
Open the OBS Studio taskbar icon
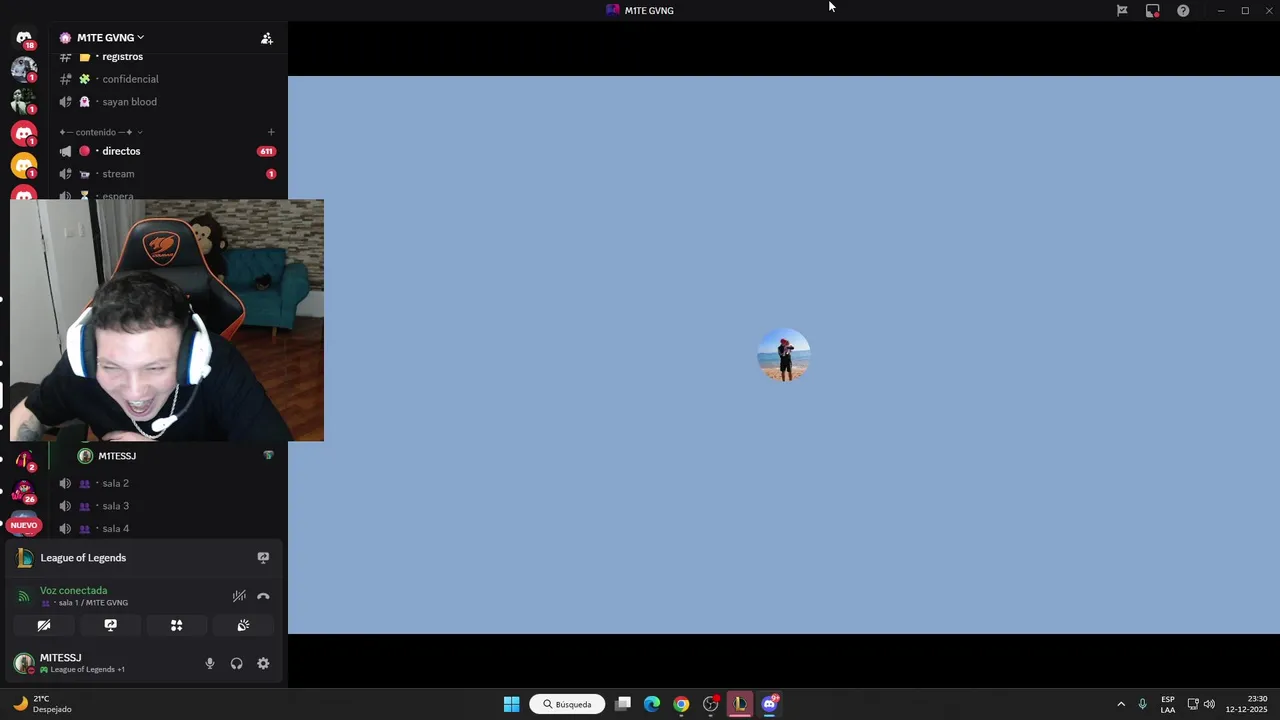tap(711, 704)
